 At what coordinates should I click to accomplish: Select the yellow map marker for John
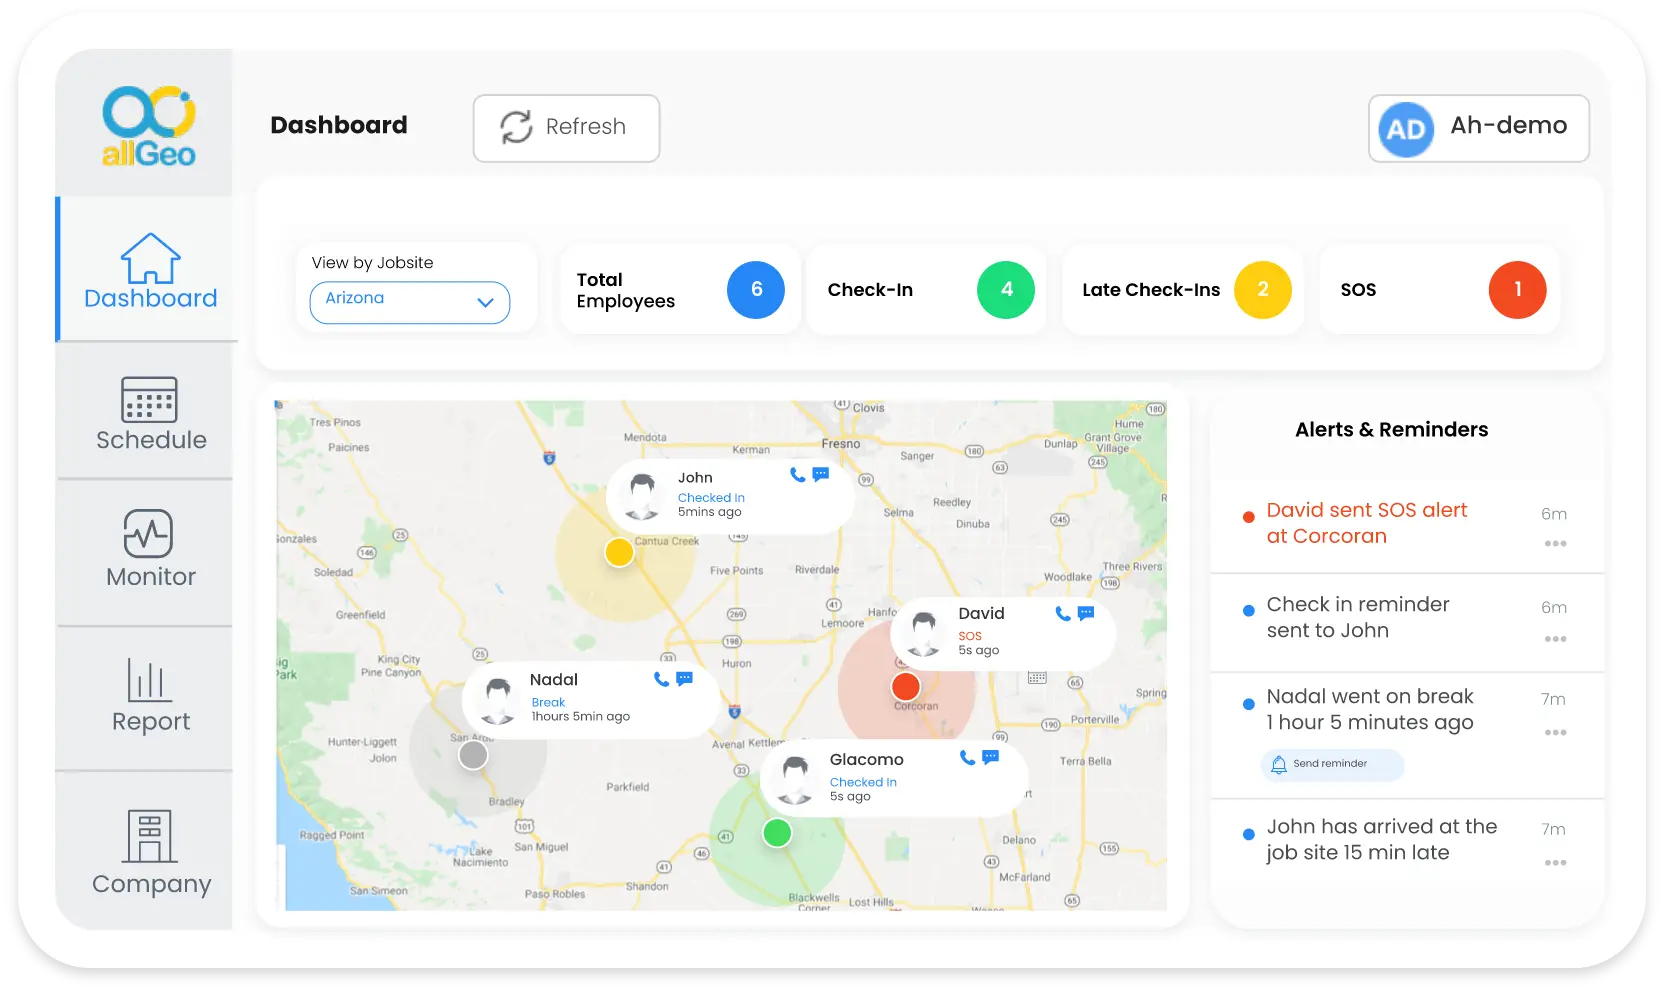click(x=619, y=552)
